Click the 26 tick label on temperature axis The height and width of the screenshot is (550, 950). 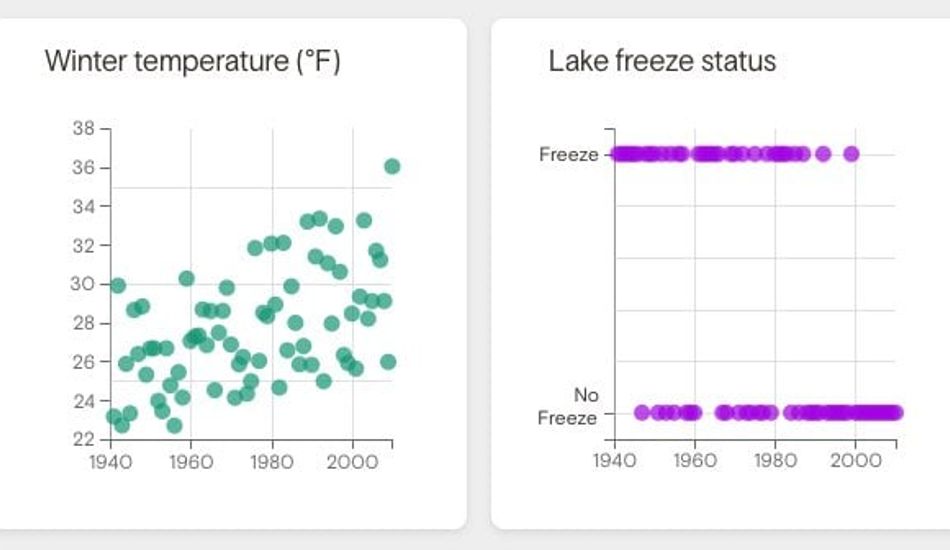tap(83, 362)
